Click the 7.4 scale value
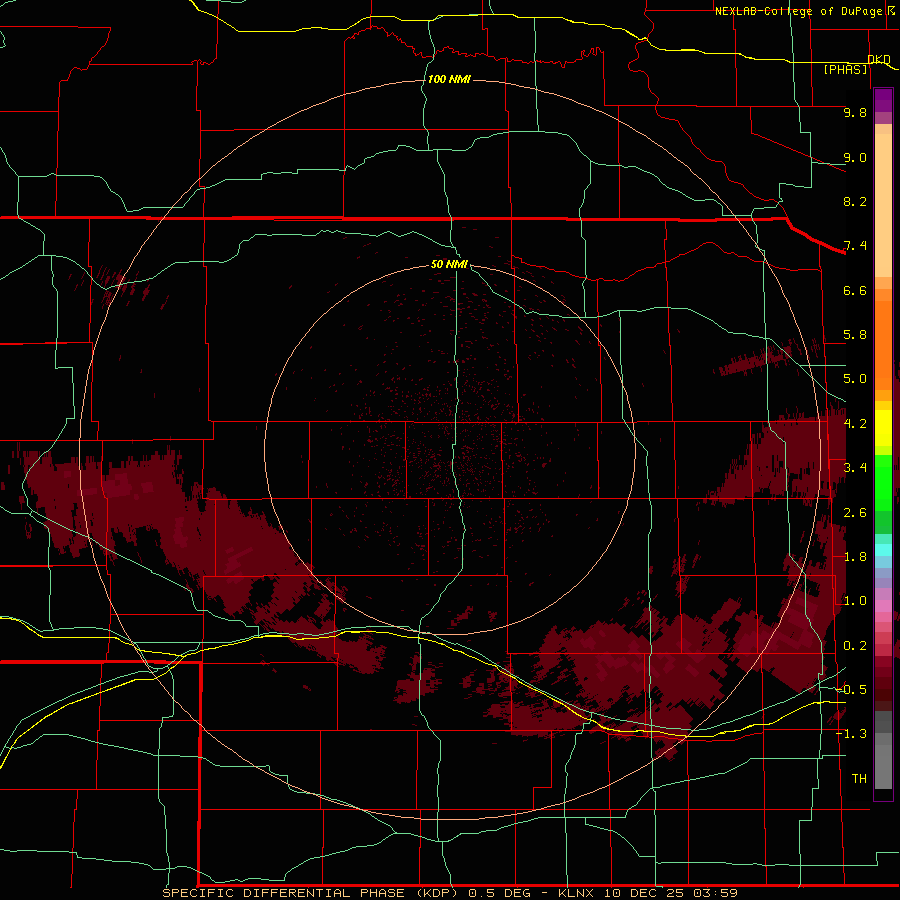Screen dimensions: 900x900 tap(855, 246)
